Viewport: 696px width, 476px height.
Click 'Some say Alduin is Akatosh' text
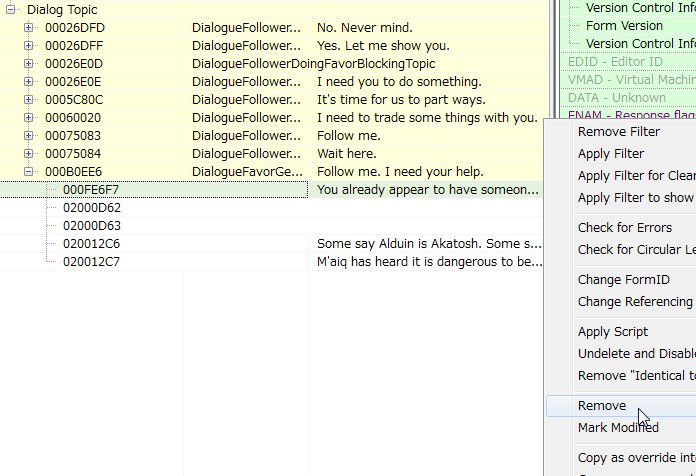click(x=429, y=244)
